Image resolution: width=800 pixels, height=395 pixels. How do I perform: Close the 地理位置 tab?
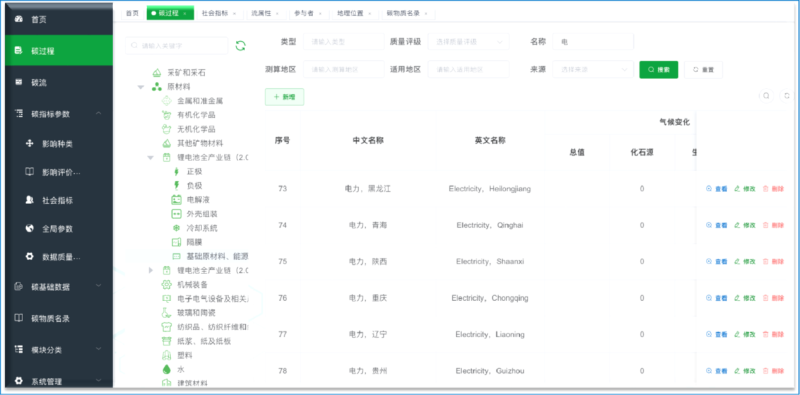[369, 14]
